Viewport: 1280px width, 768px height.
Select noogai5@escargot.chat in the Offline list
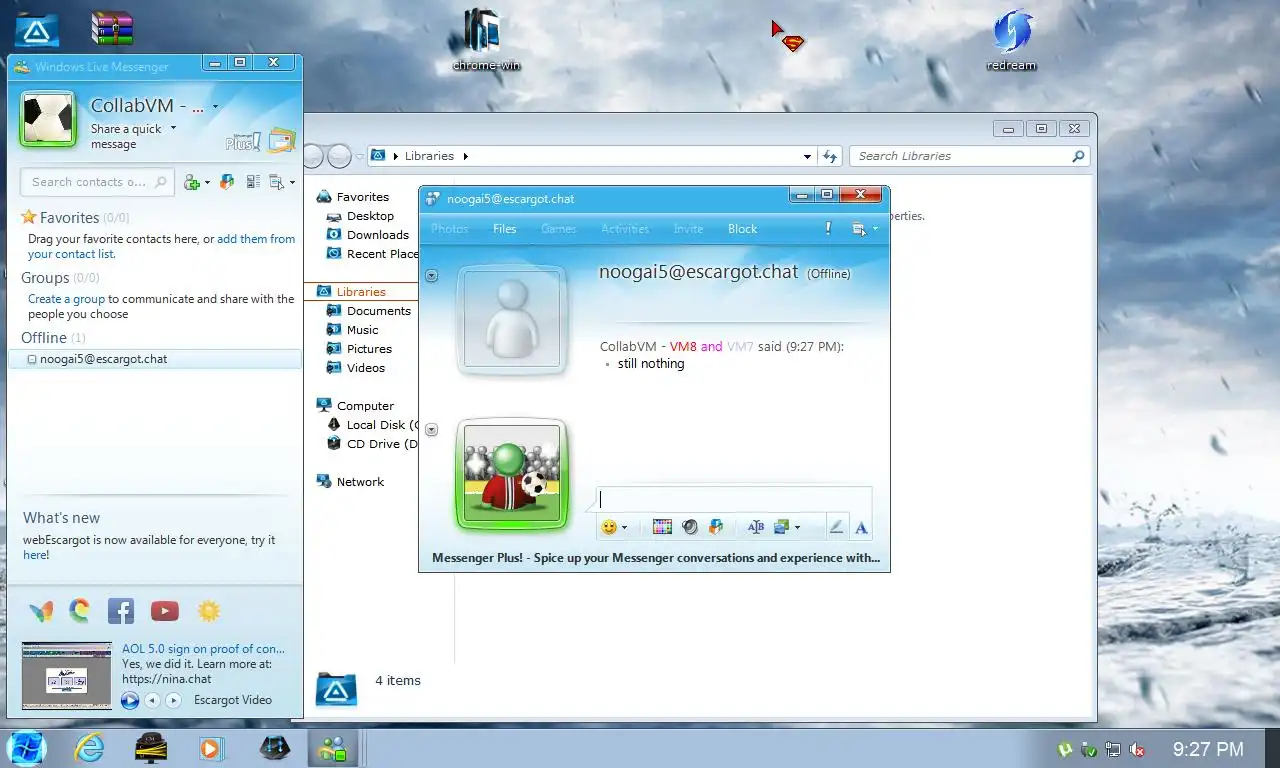coord(155,359)
